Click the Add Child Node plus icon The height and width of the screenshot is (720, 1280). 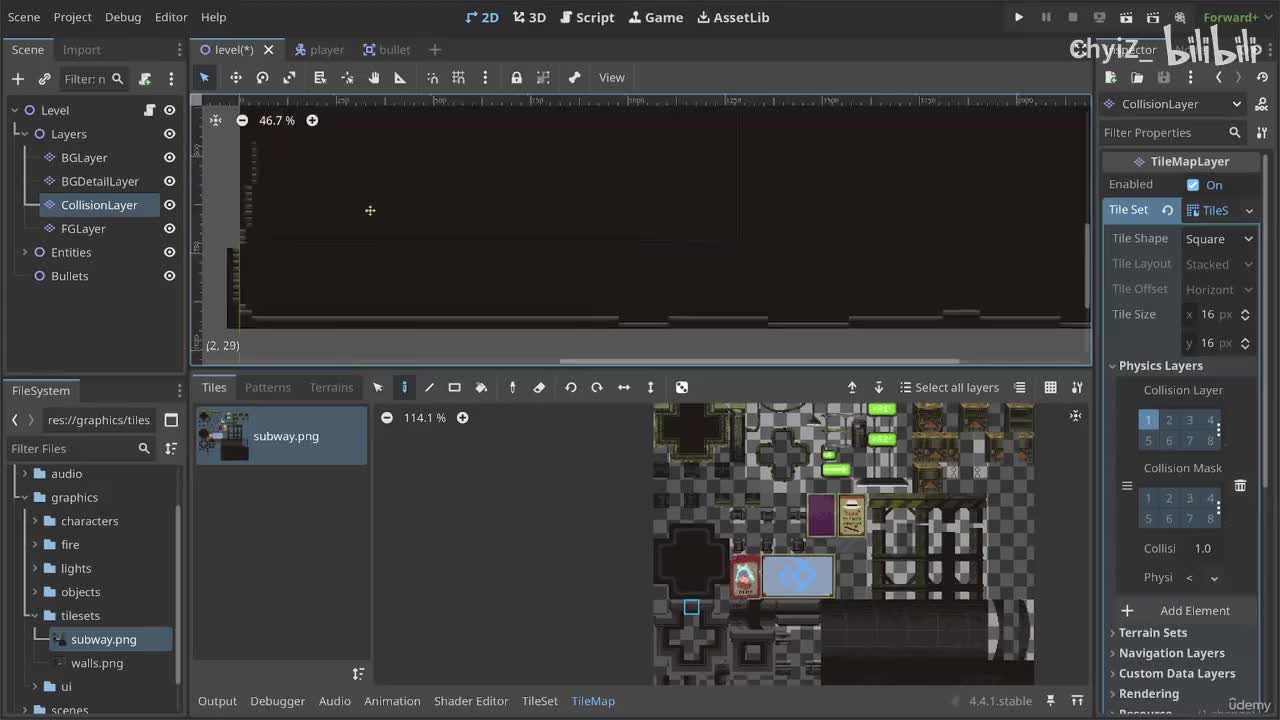[18, 79]
